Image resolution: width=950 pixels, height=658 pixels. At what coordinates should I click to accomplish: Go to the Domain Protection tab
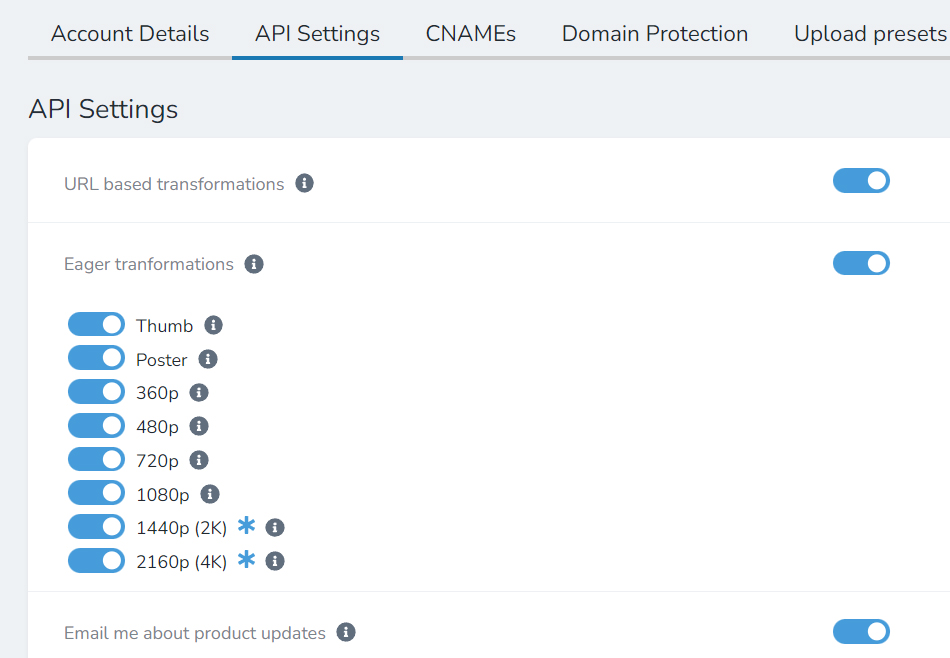[x=655, y=34]
